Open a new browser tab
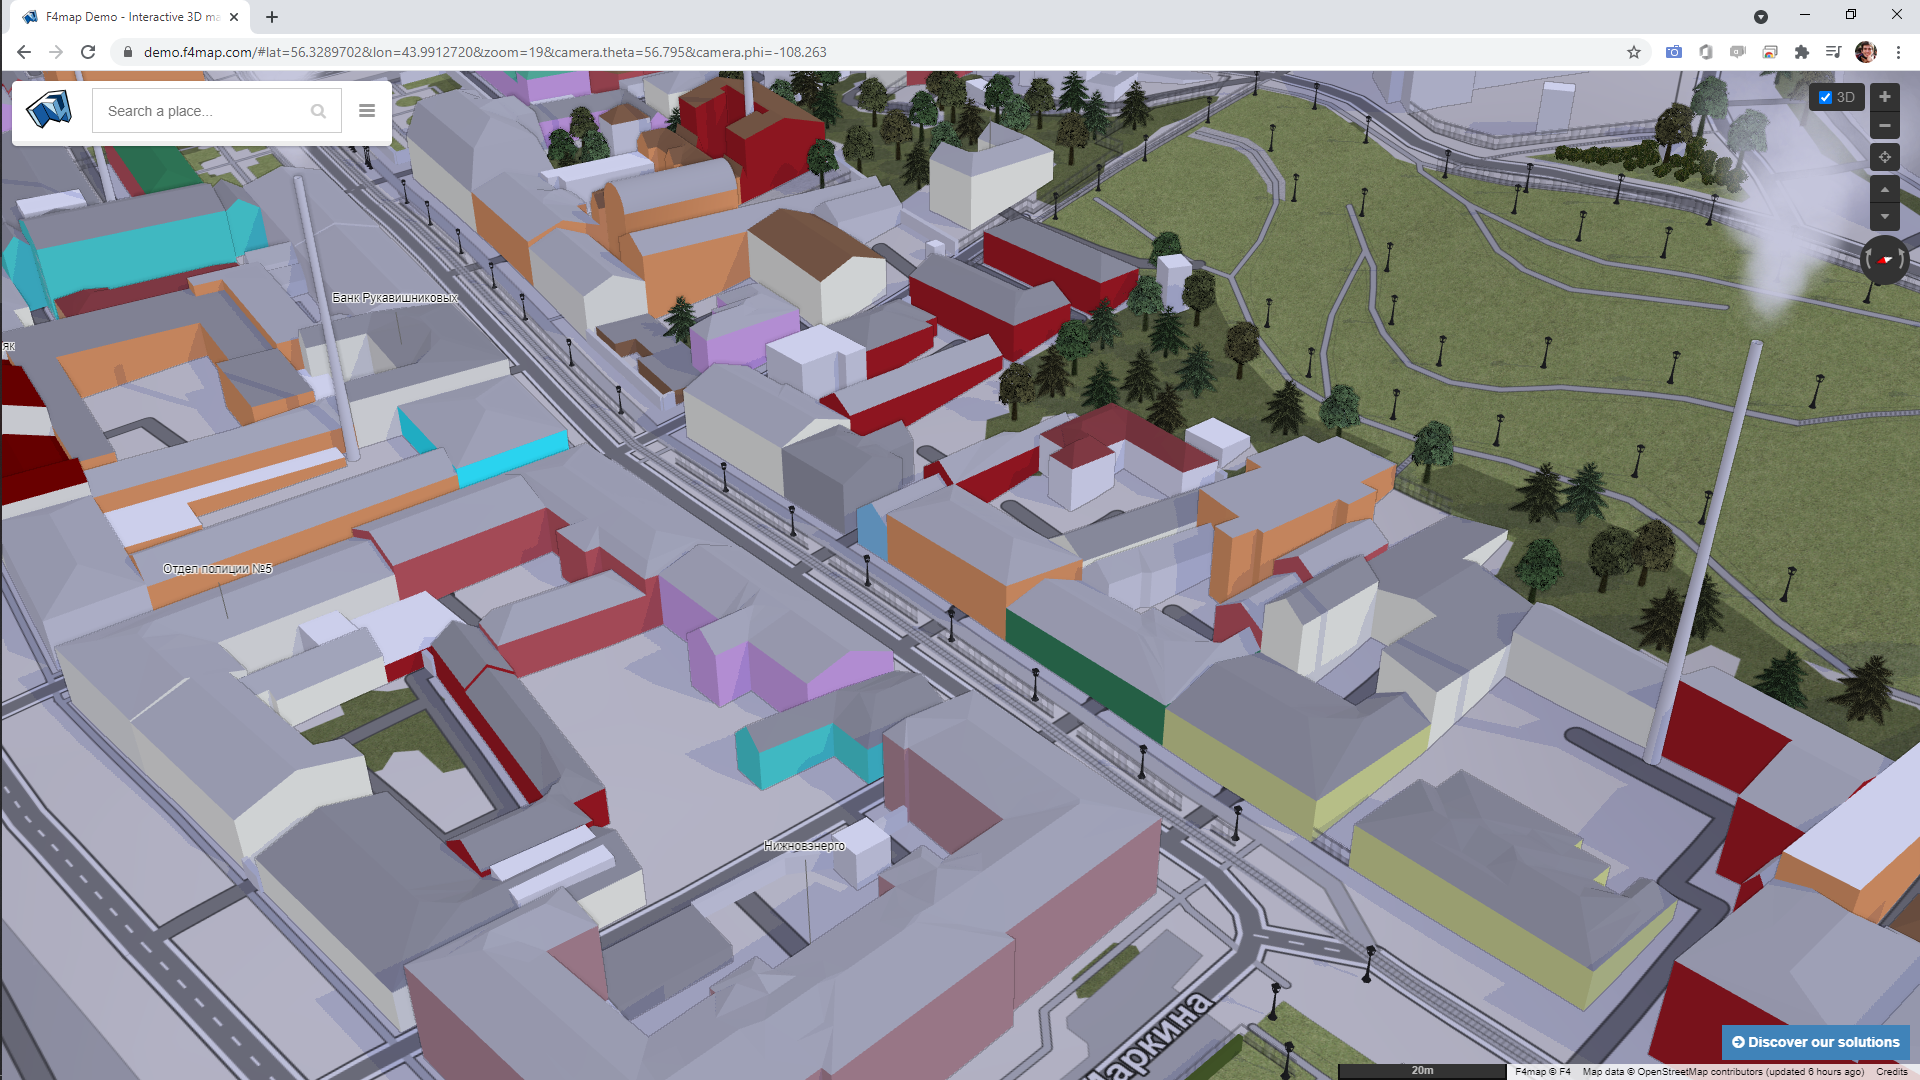1920x1080 pixels. (271, 17)
